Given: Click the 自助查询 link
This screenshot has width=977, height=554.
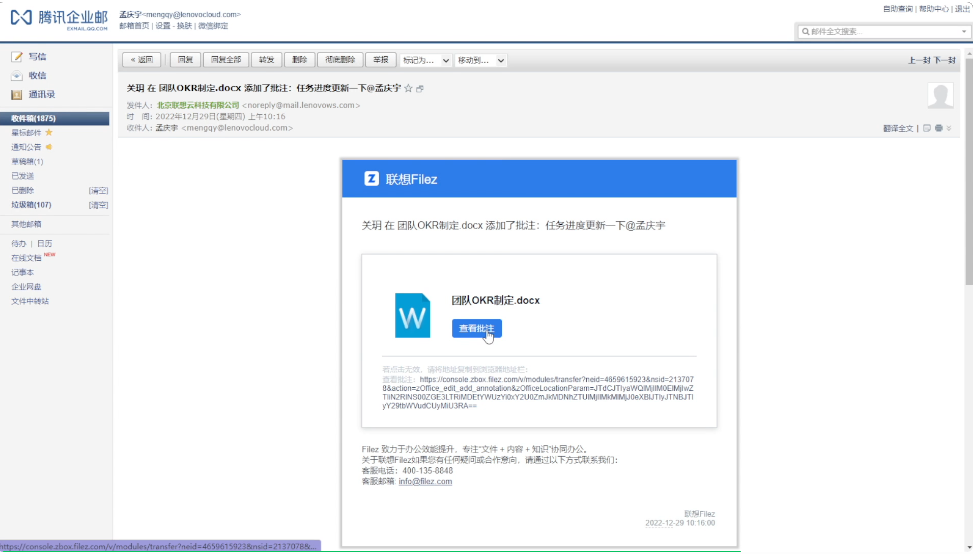Looking at the screenshot, I should tap(899, 9).
